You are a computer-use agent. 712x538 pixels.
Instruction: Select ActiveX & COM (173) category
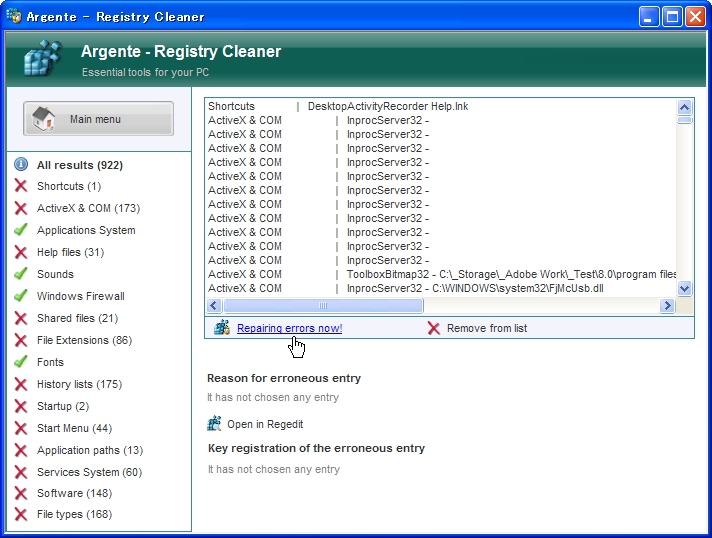[89, 208]
